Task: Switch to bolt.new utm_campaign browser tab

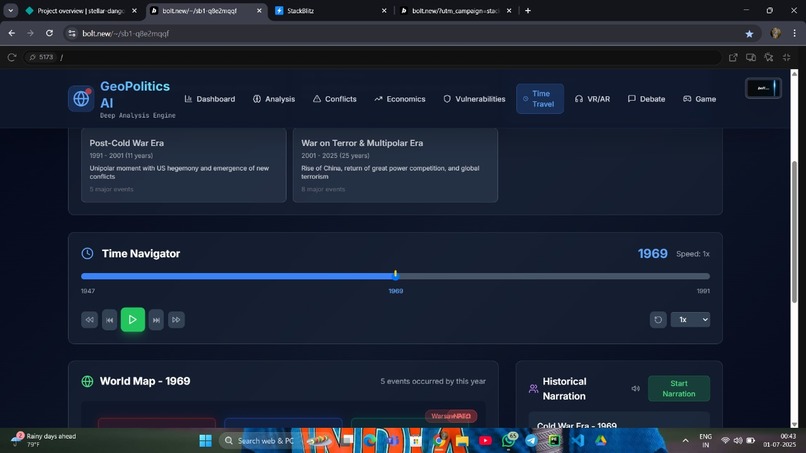Action: click(x=455, y=10)
